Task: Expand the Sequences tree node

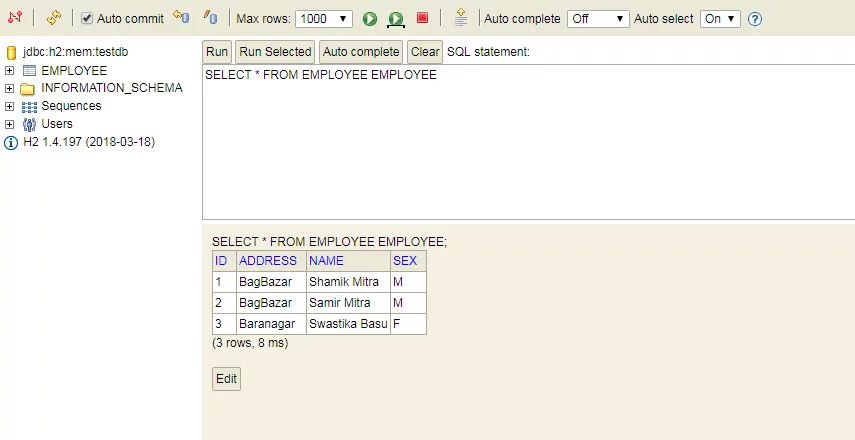Action: pyautogui.click(x=9, y=106)
